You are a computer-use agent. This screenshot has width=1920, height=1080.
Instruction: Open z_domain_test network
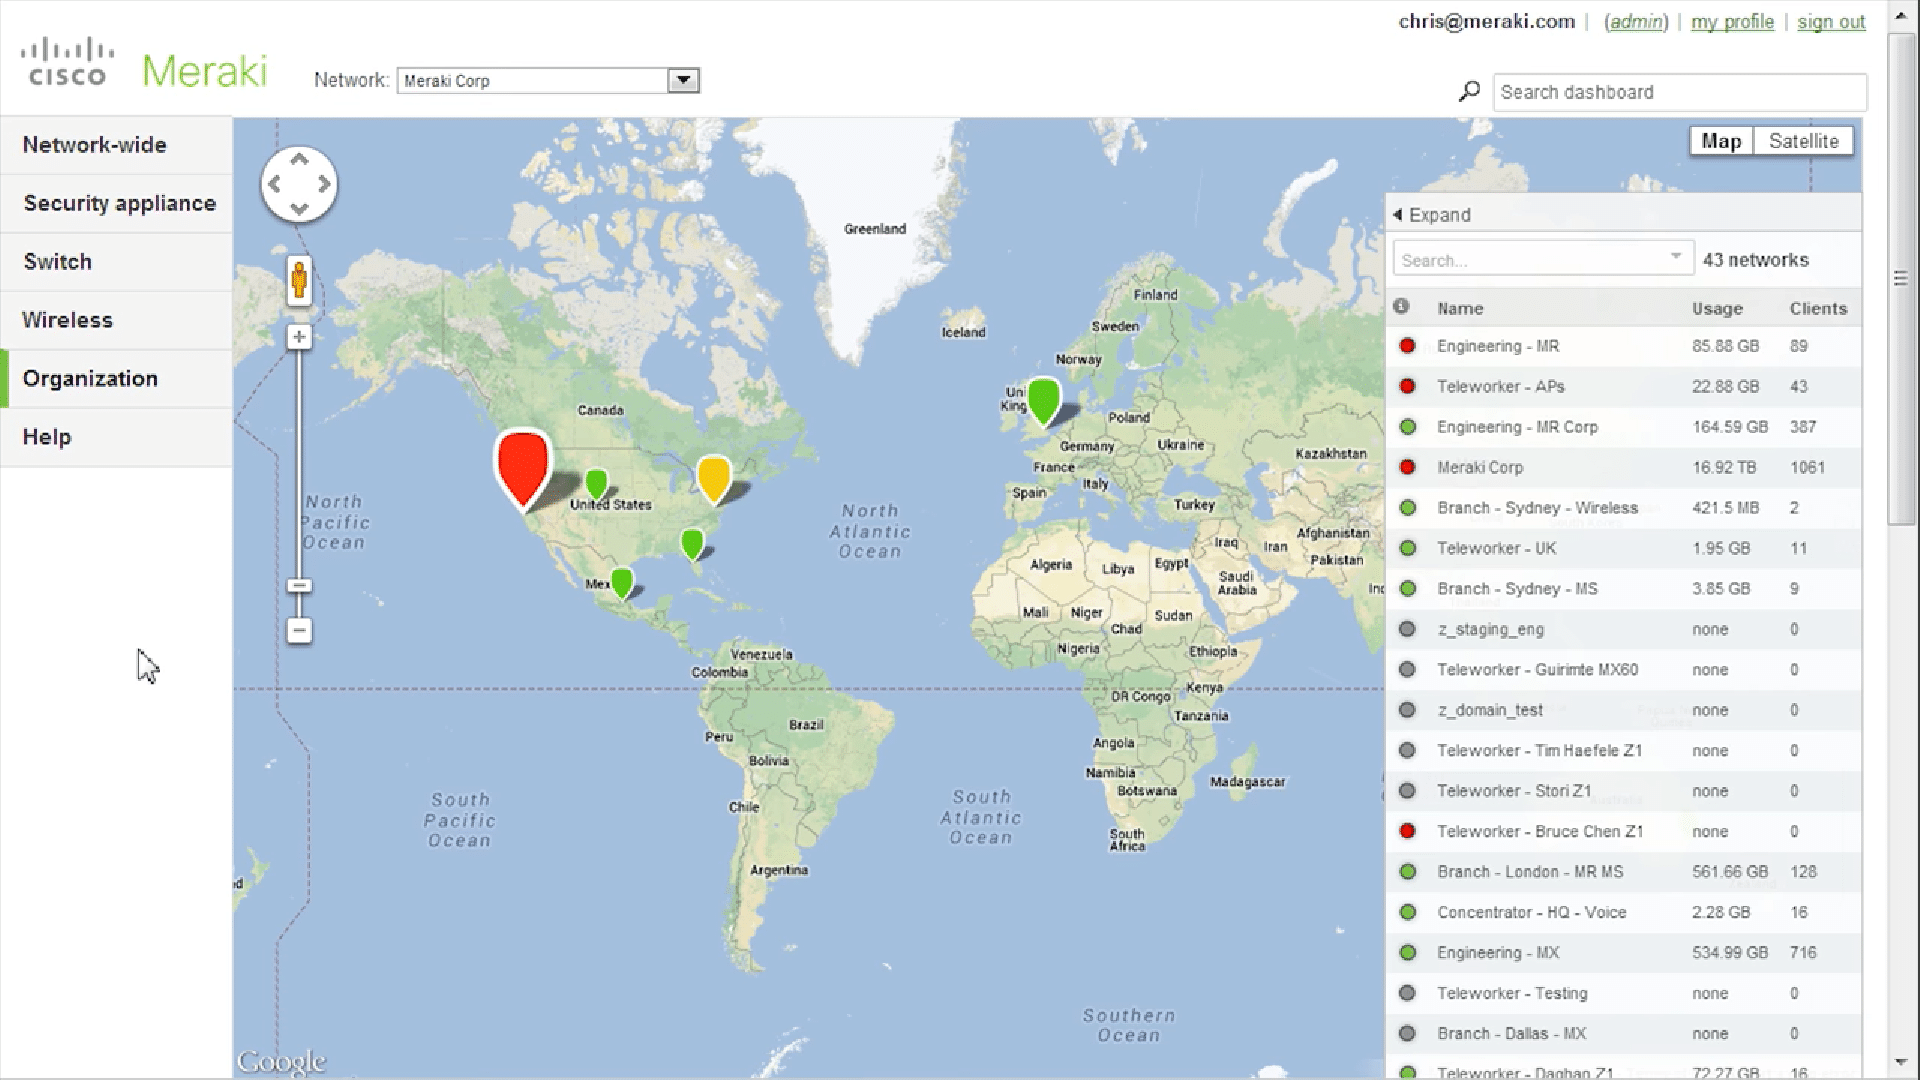[x=1490, y=710]
